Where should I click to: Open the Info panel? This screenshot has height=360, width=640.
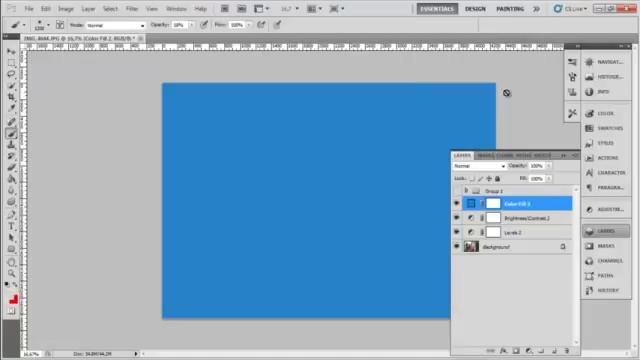605,92
